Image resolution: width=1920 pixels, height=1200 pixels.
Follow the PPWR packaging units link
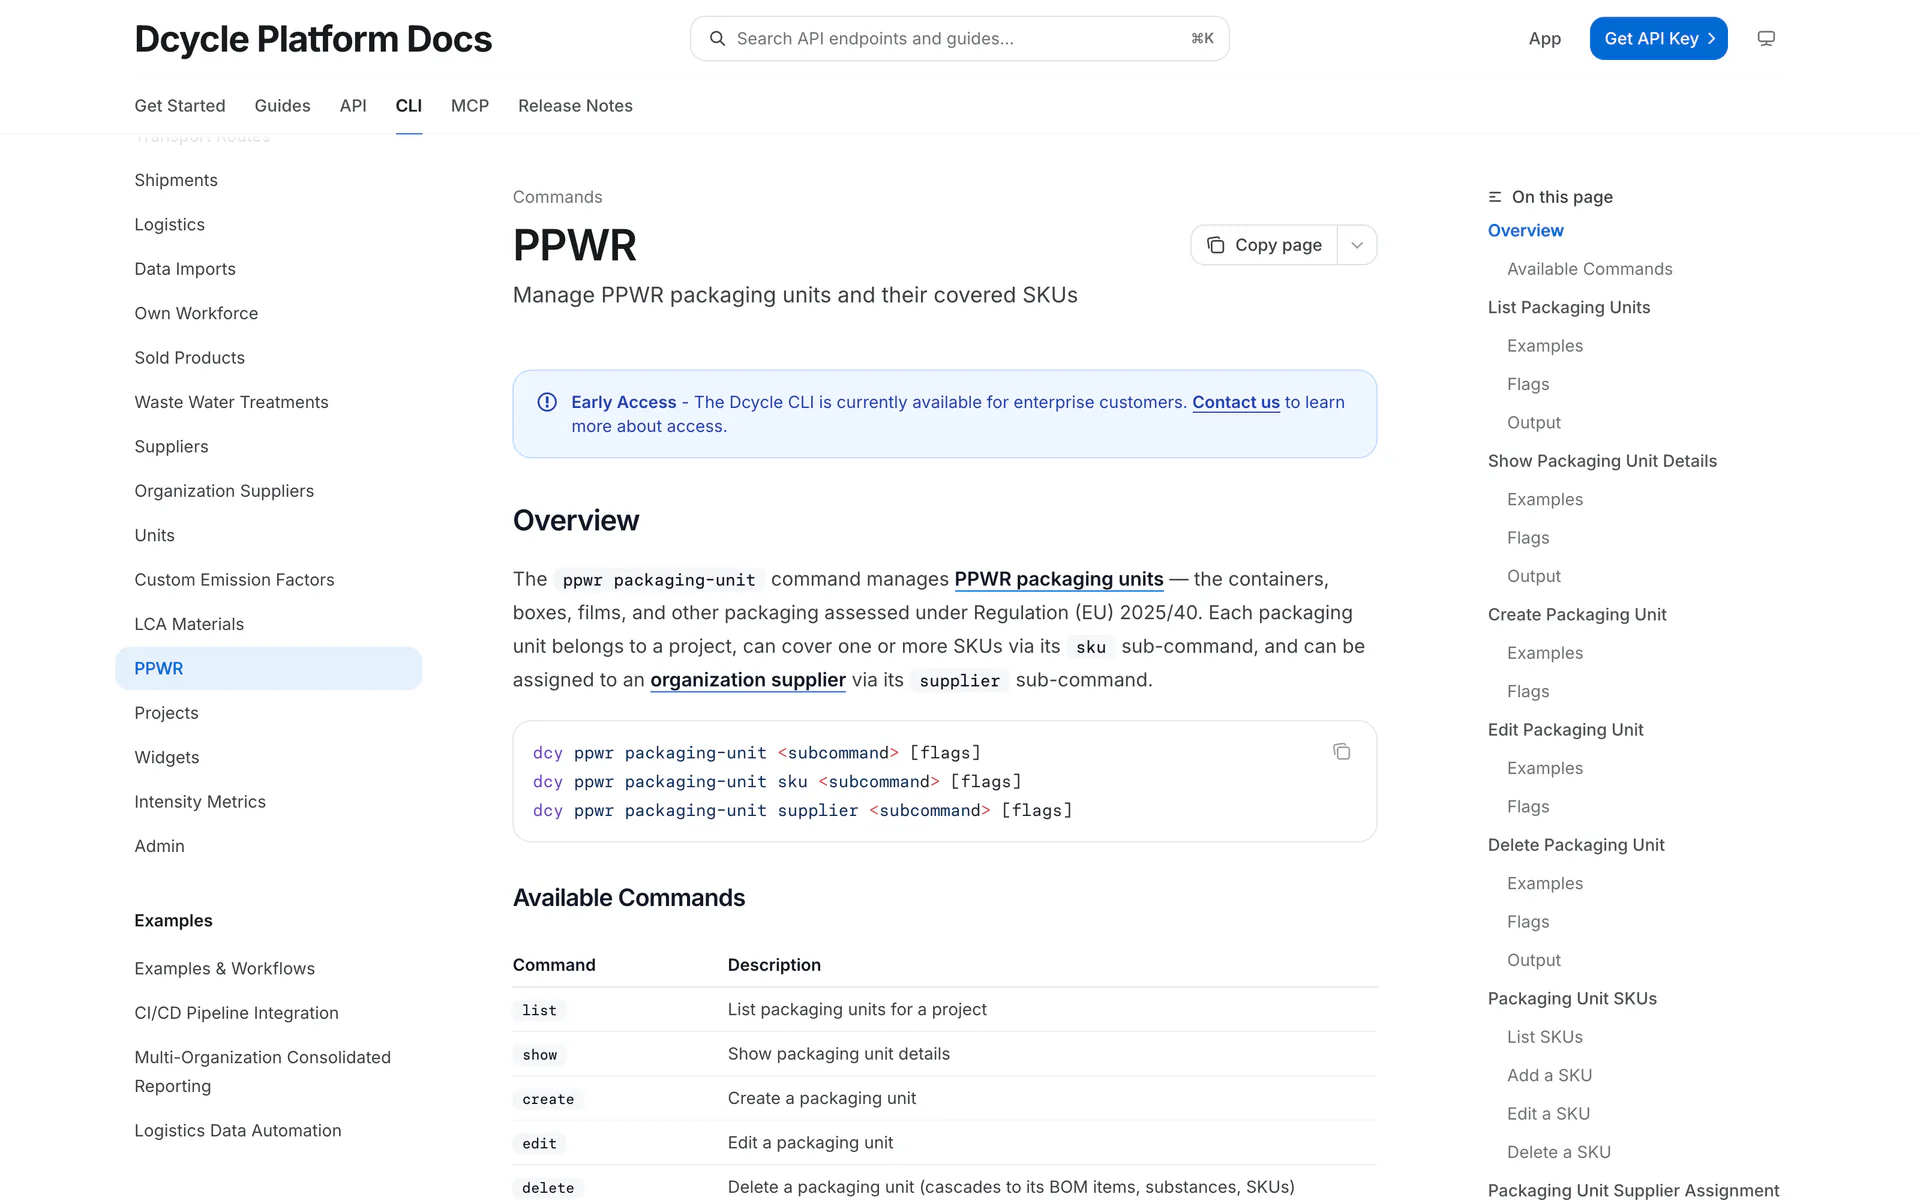click(x=1059, y=579)
